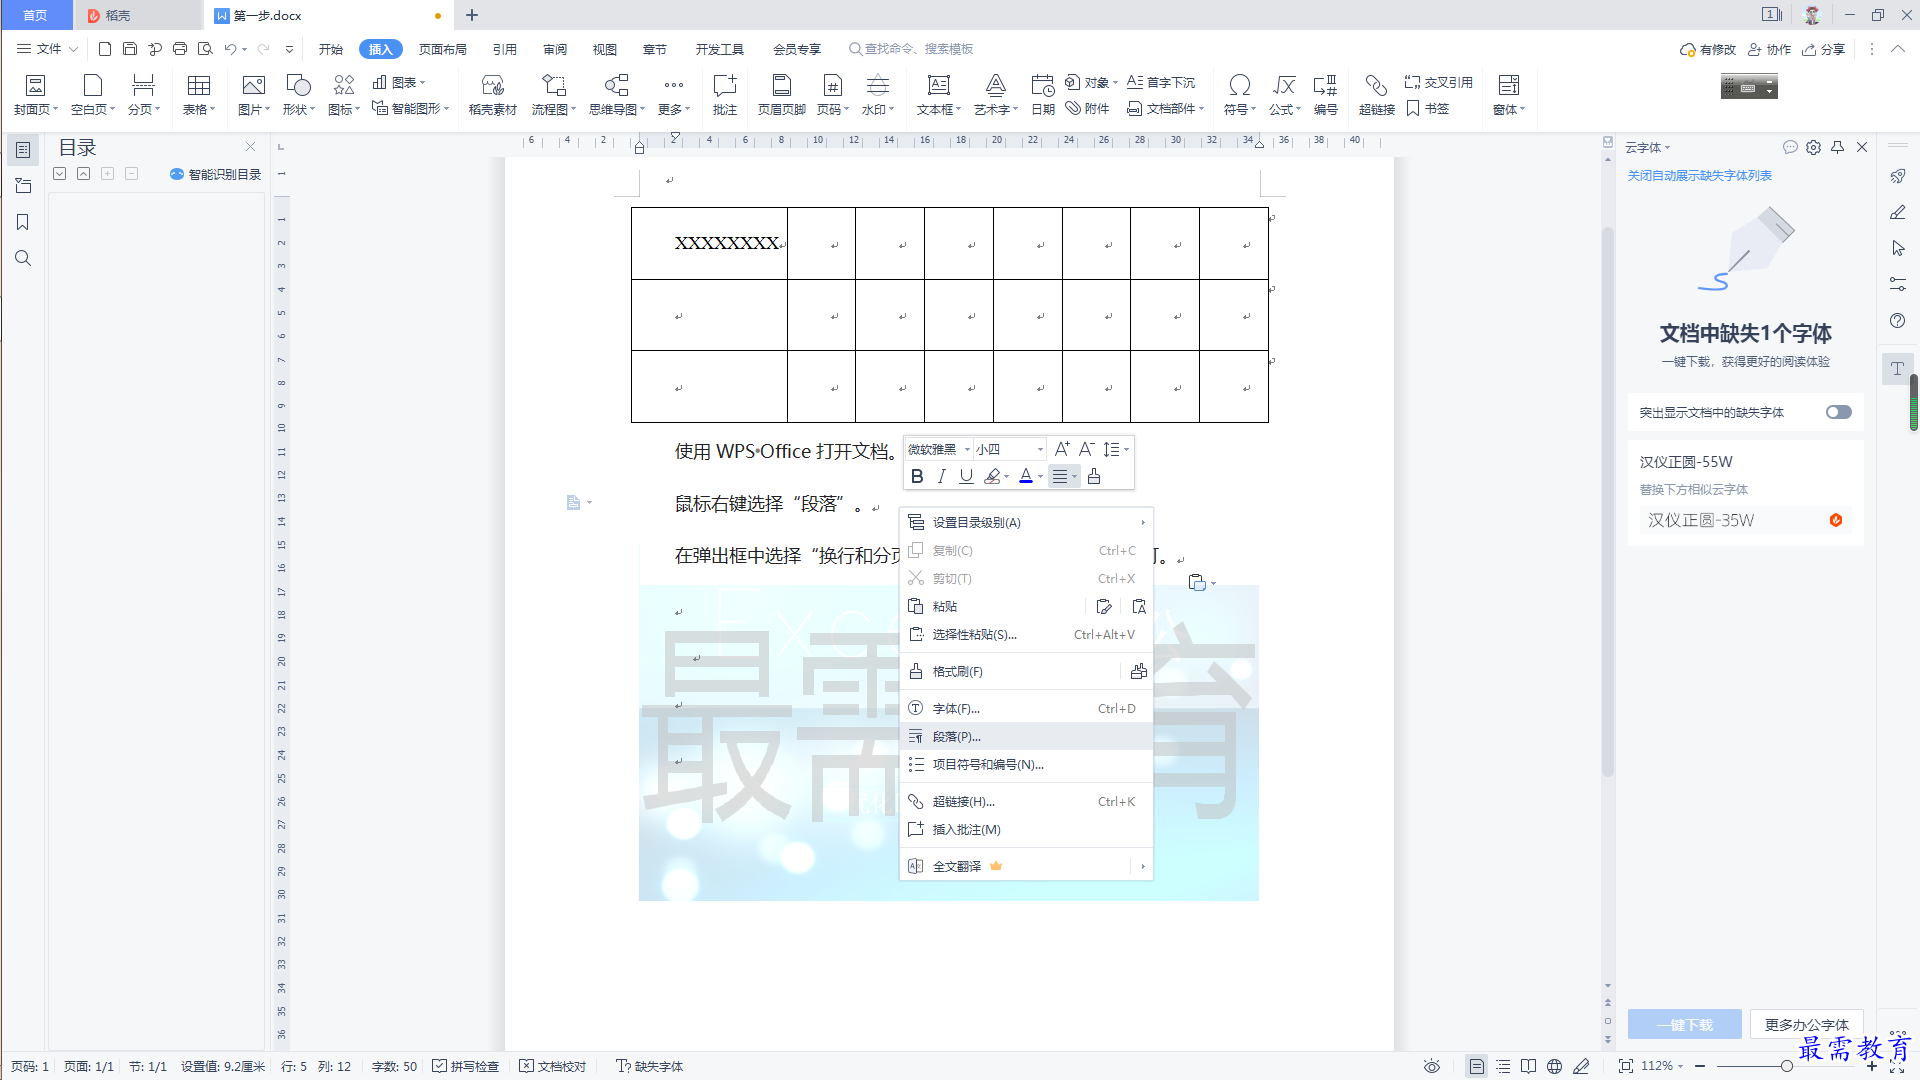
Task: Open the zoom percentage dropdown 112%
Action: click(x=1662, y=1066)
